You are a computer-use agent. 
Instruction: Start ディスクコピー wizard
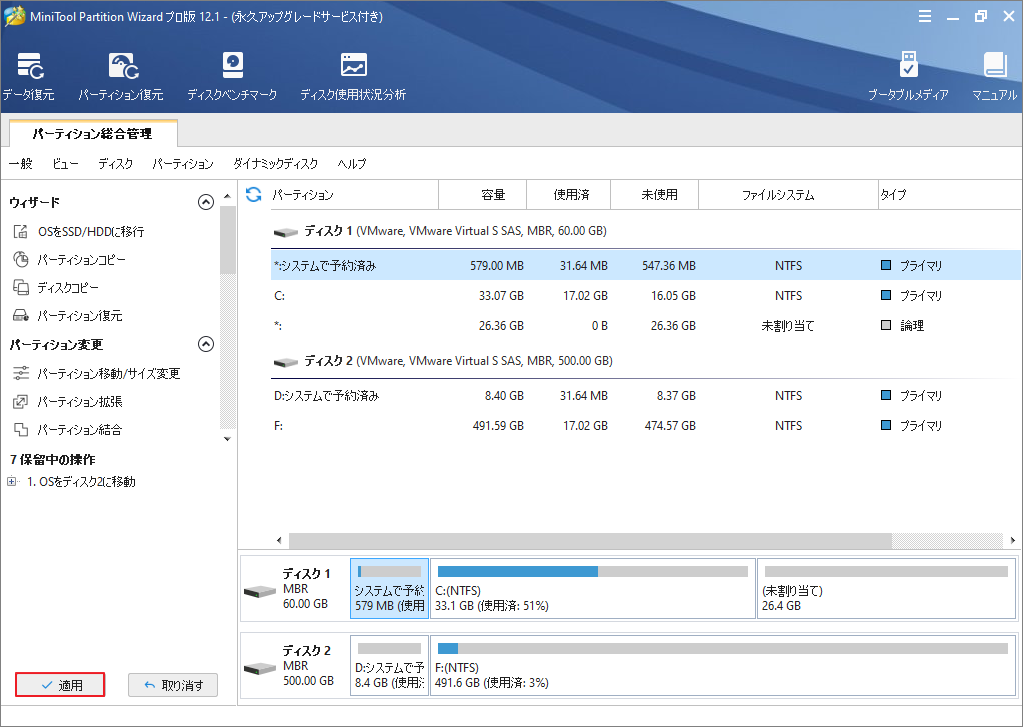[x=56, y=288]
